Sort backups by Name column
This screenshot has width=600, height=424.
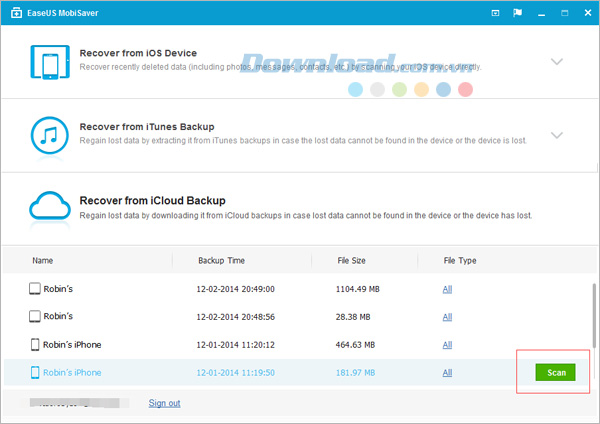(42, 261)
